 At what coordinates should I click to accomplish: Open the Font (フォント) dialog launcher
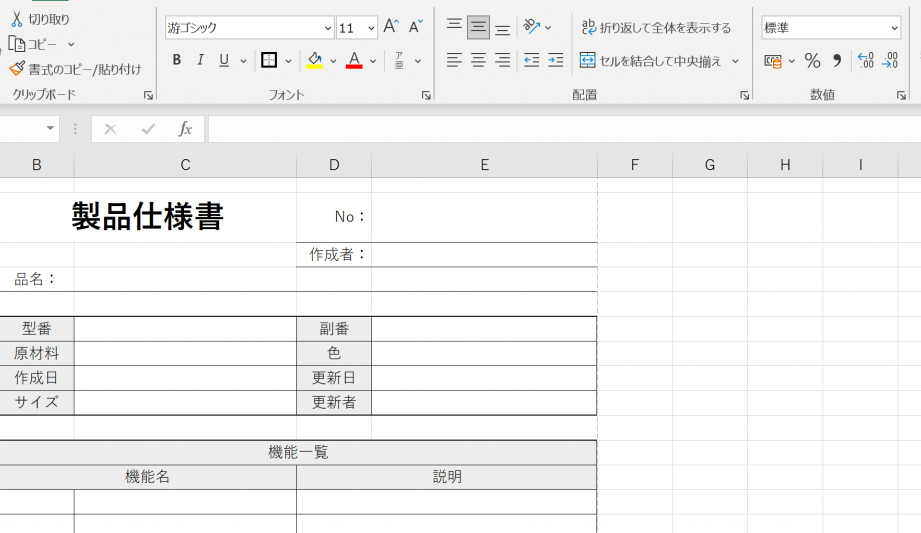pyautogui.click(x=426, y=95)
